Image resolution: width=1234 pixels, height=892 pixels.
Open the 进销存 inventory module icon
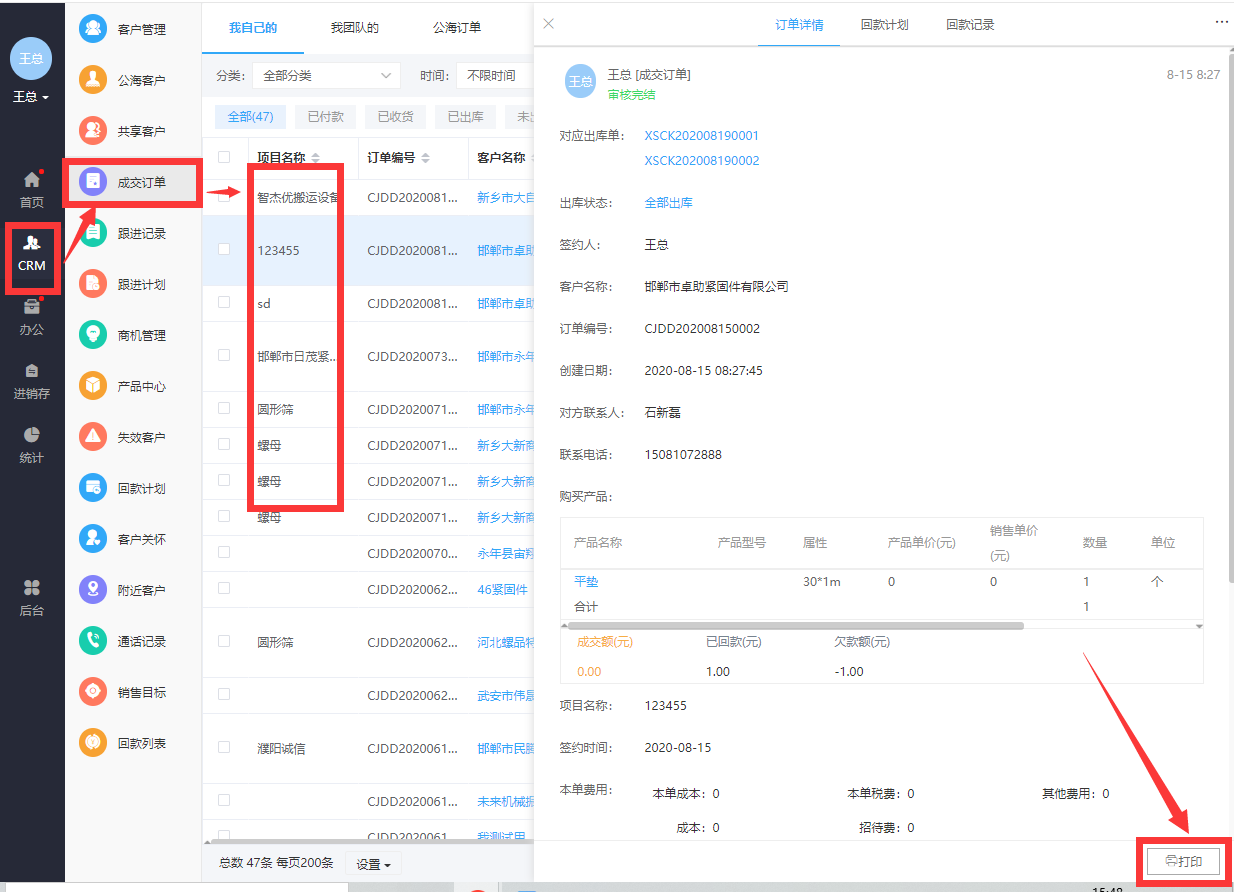tap(32, 371)
